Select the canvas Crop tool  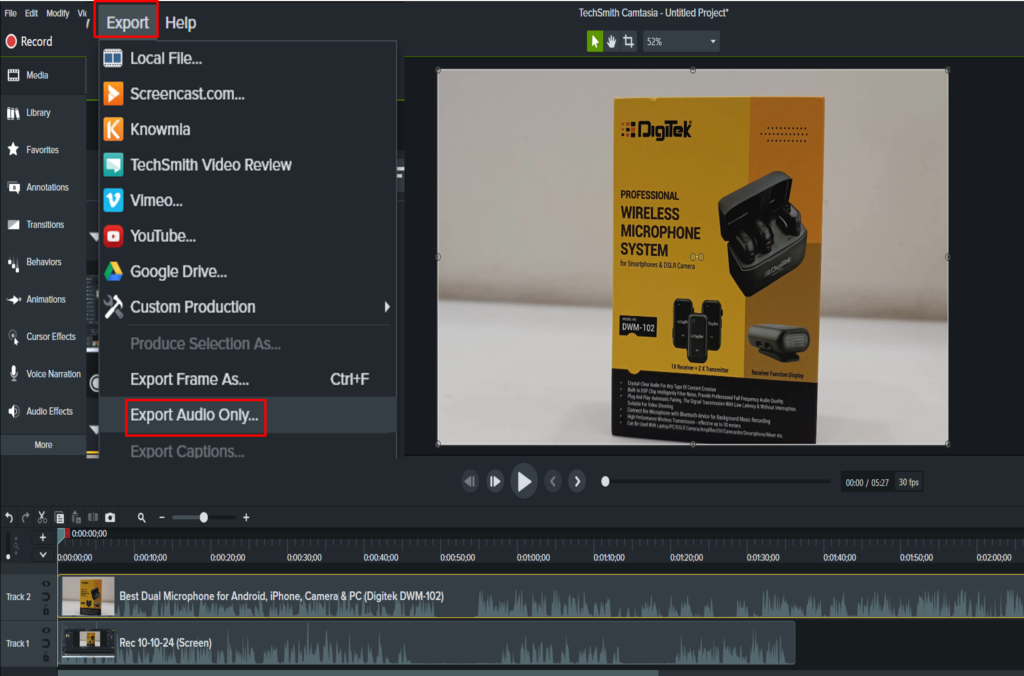coord(628,41)
